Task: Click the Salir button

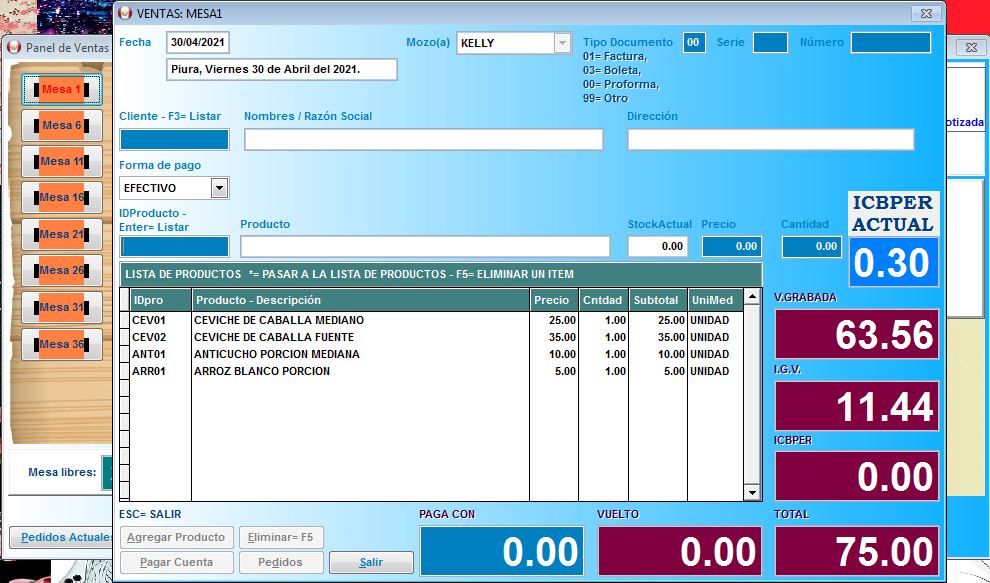Action: pyautogui.click(x=371, y=563)
